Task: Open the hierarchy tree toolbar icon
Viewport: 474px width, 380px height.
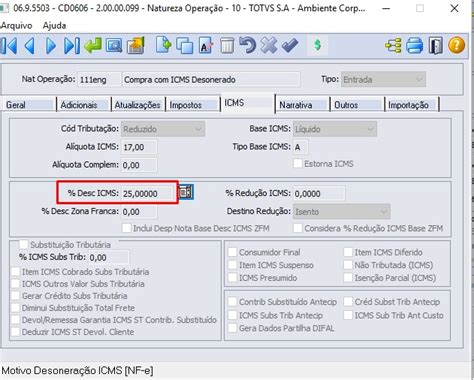Action: tap(393, 46)
